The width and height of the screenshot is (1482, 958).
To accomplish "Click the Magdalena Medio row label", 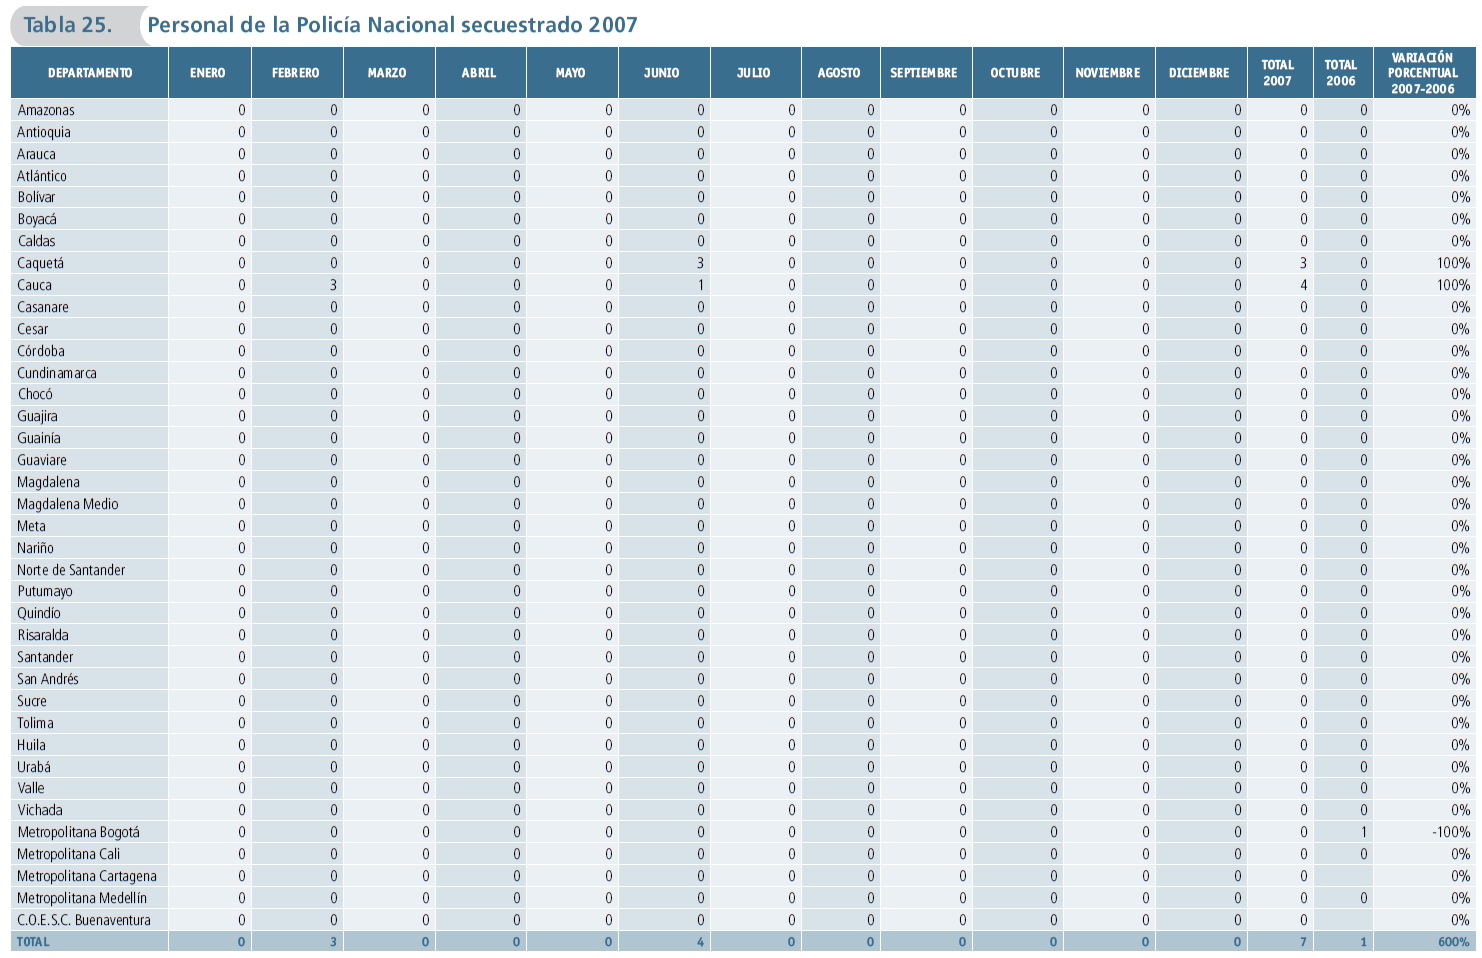I will pyautogui.click(x=68, y=504).
